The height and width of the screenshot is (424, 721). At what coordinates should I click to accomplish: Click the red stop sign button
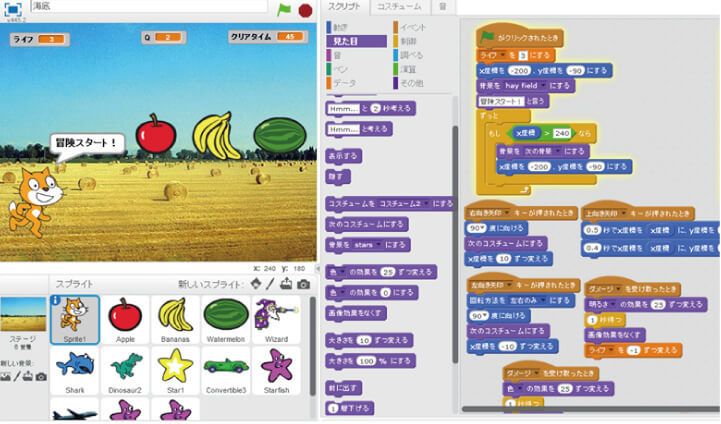pos(305,10)
